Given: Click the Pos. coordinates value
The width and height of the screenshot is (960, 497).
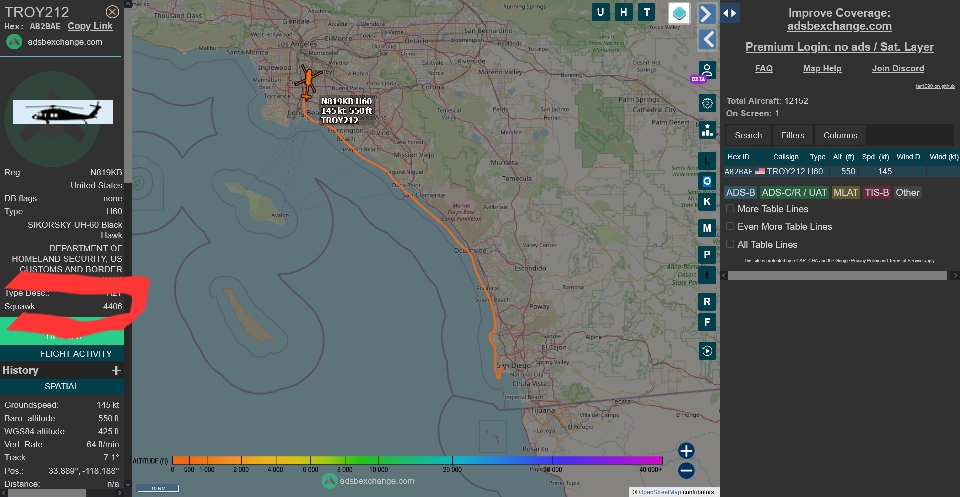Looking at the screenshot, I should coord(84,471).
